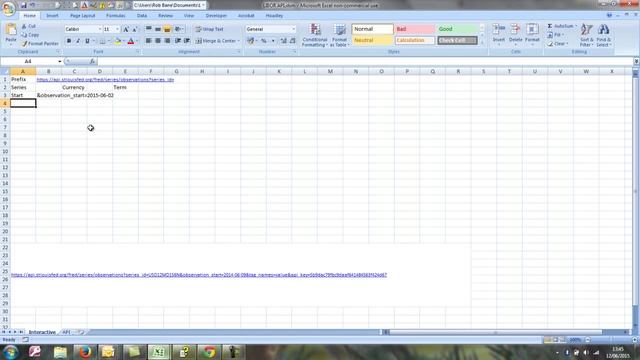Toggle Italic formatting
Viewport: 640px width, 360px height.
point(78,41)
